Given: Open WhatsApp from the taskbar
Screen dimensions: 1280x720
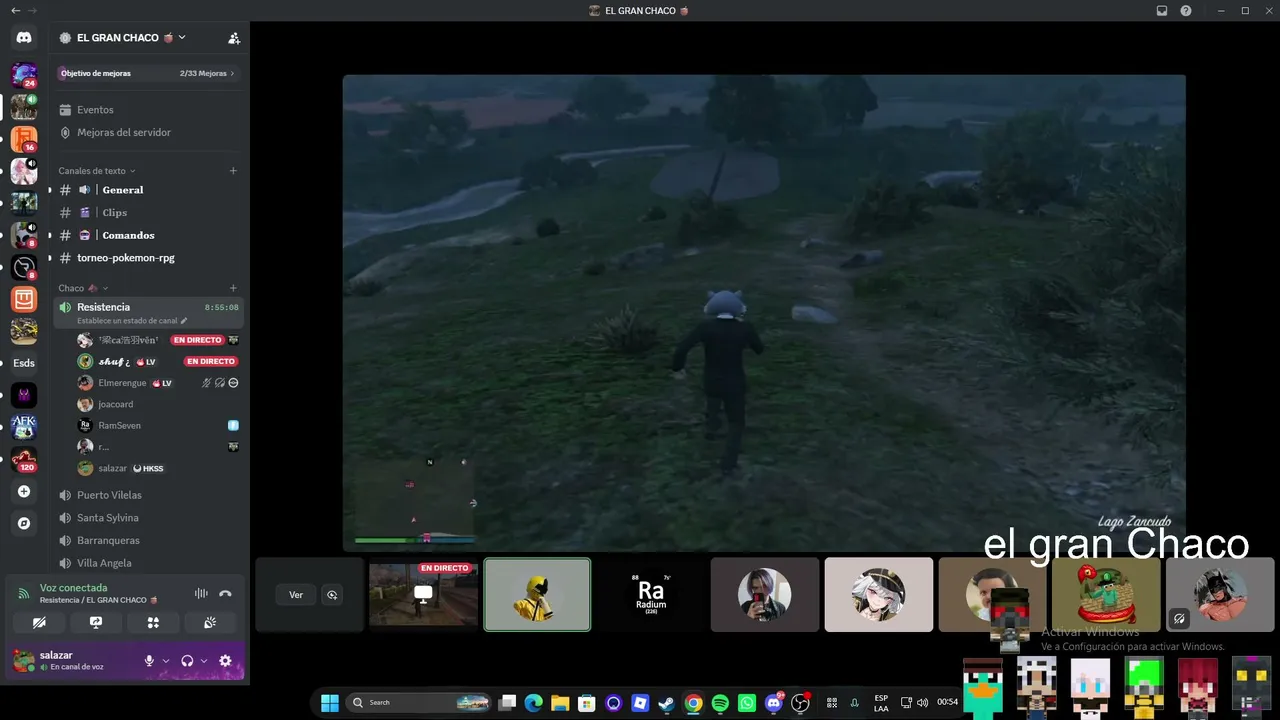Looking at the screenshot, I should pyautogui.click(x=747, y=703).
